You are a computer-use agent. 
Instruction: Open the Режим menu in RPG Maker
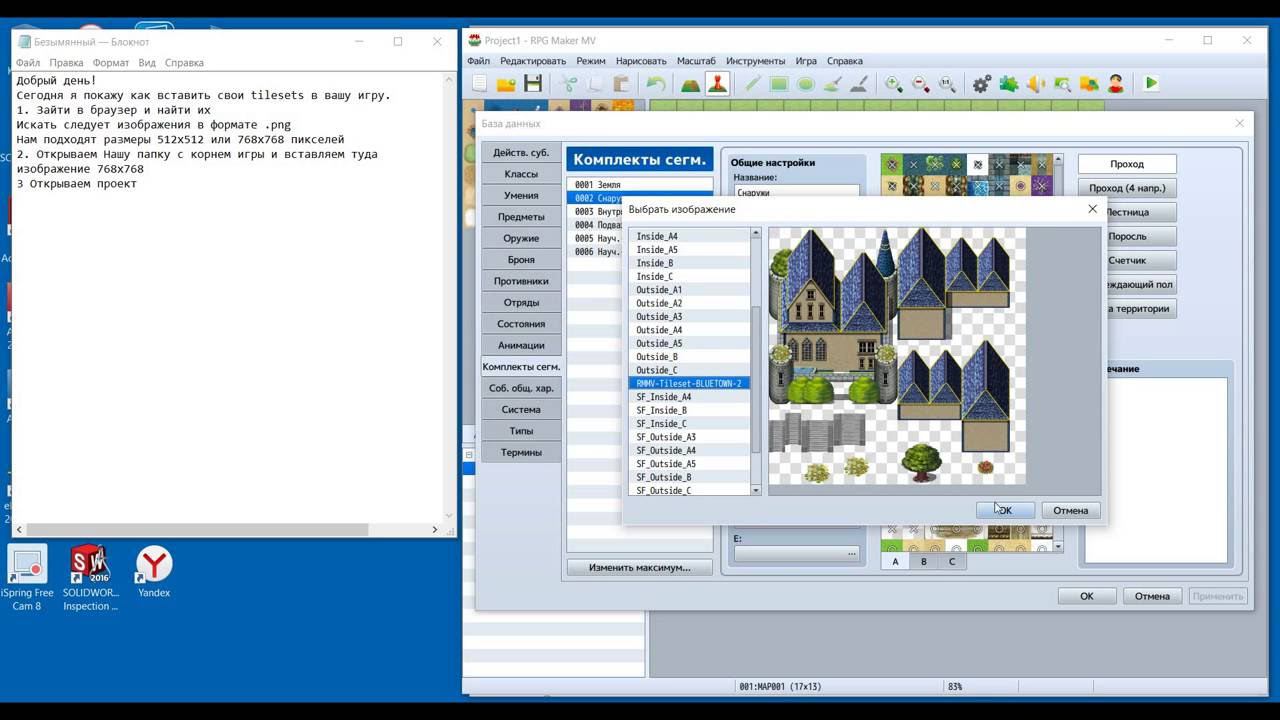coord(591,61)
